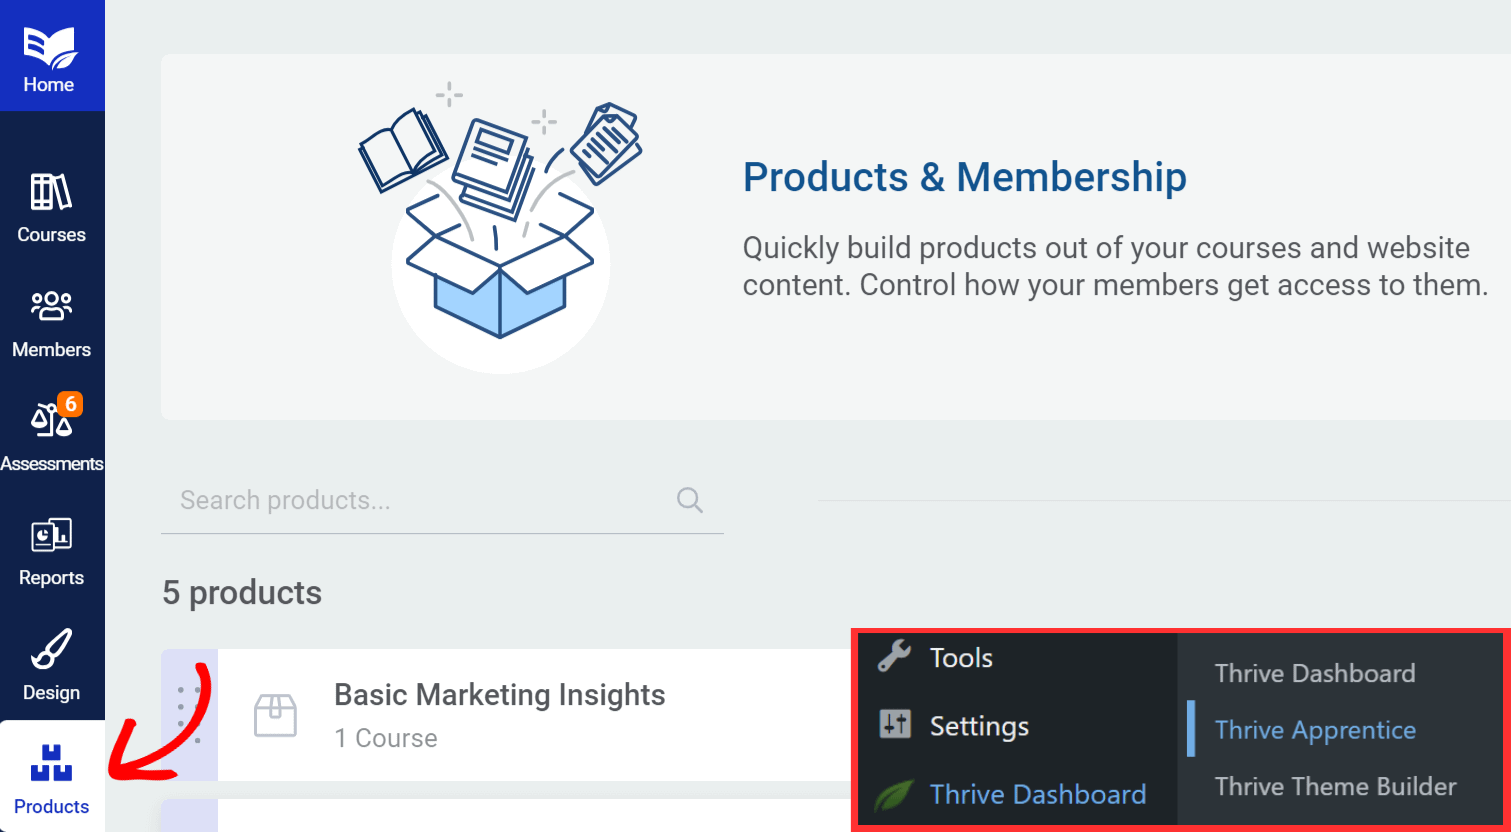Click the '1 Course' text under Basic Marketing Insights
The height and width of the screenshot is (832, 1511).
(386, 738)
